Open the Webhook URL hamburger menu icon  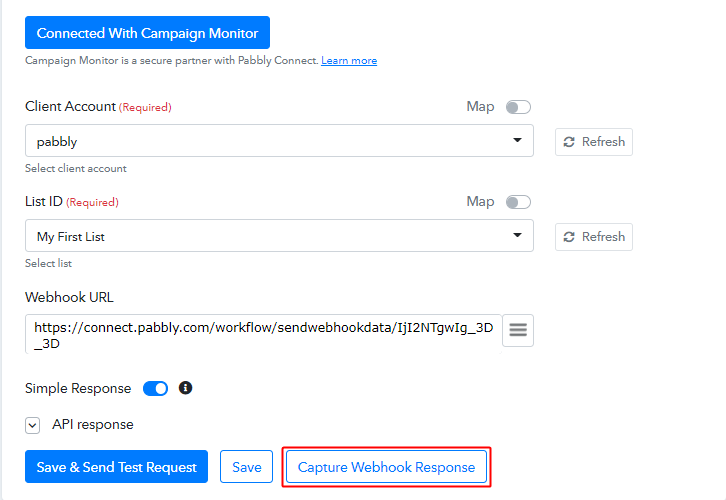point(518,330)
